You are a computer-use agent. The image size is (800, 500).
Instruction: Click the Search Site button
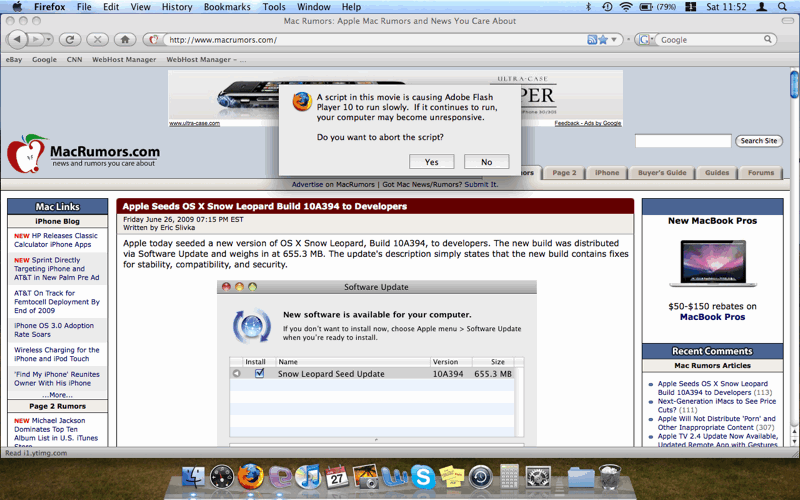(x=759, y=141)
